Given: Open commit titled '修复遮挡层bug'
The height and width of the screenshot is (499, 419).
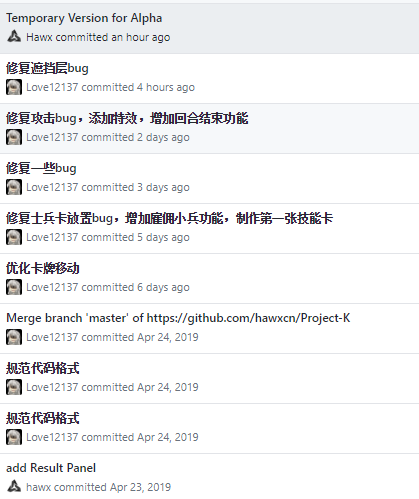Looking at the screenshot, I should click(47, 68).
